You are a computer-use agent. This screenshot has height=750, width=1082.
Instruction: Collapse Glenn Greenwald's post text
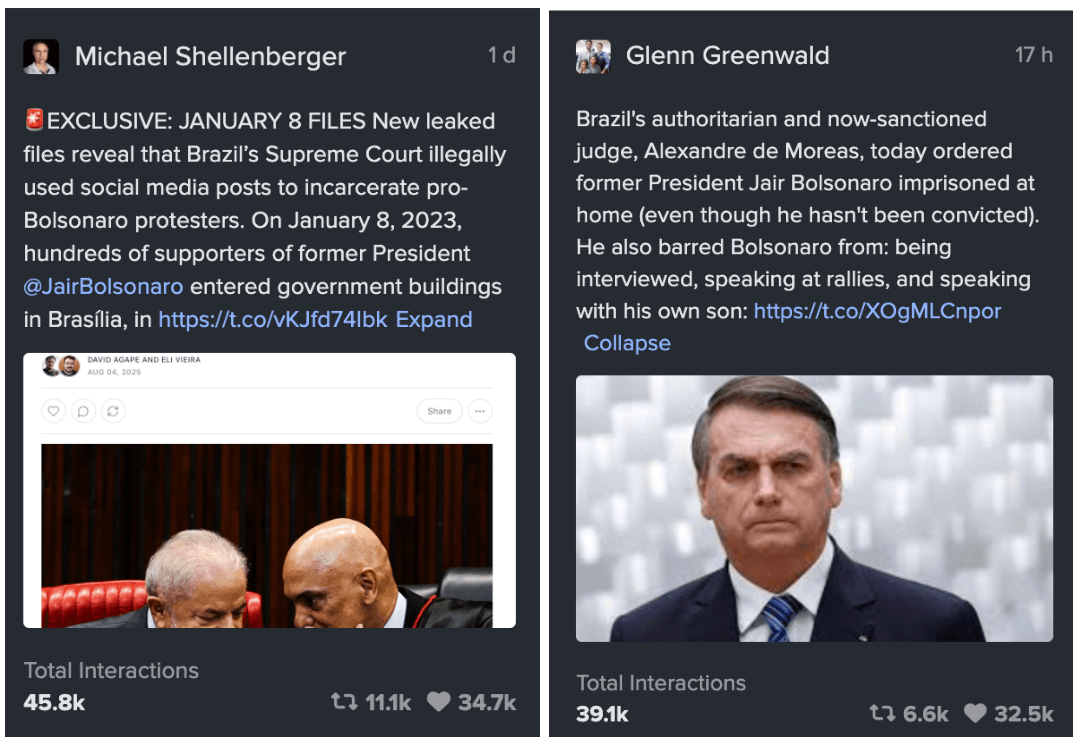click(627, 343)
